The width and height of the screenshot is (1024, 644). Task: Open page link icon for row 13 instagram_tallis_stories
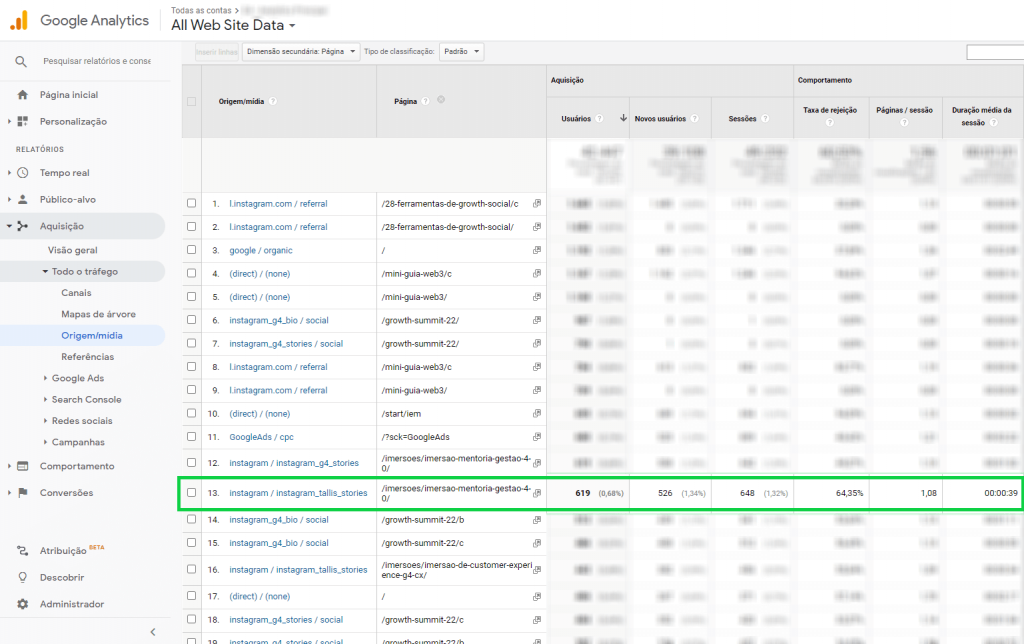point(537,493)
